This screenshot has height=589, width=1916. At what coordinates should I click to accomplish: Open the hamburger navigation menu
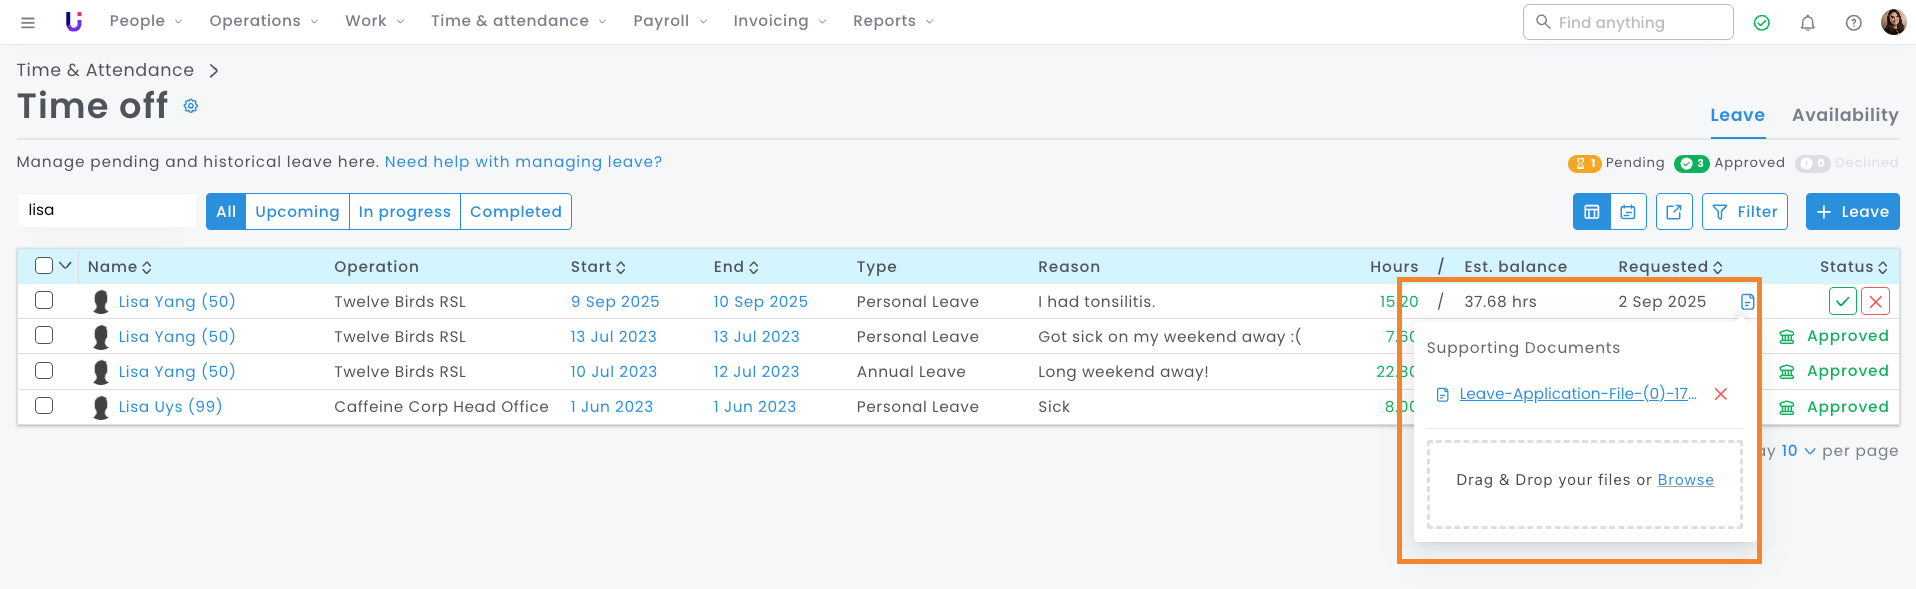click(x=28, y=22)
